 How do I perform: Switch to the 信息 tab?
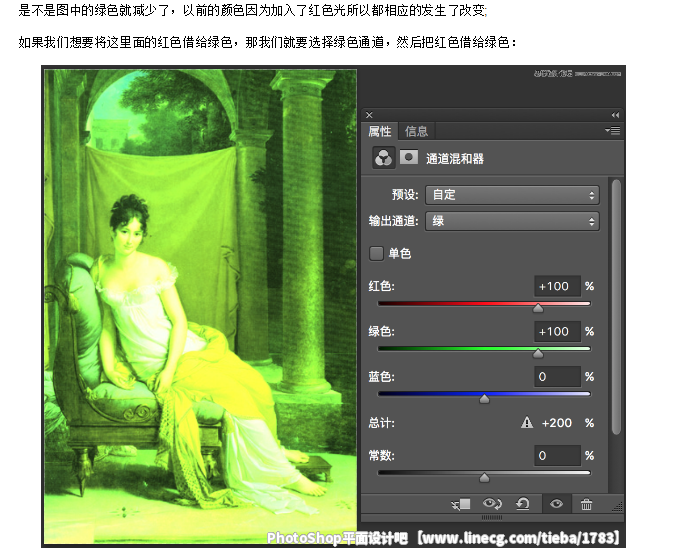[416, 131]
